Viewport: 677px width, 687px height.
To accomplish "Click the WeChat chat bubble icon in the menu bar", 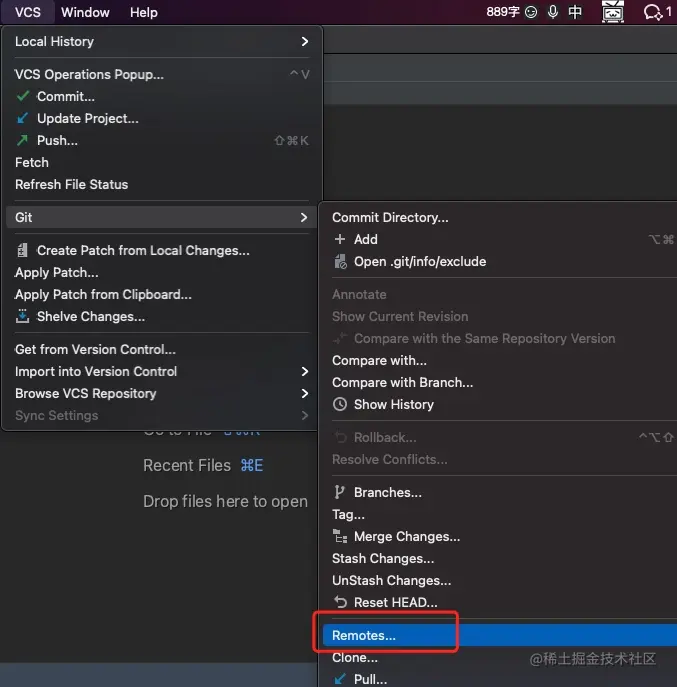I will (652, 12).
